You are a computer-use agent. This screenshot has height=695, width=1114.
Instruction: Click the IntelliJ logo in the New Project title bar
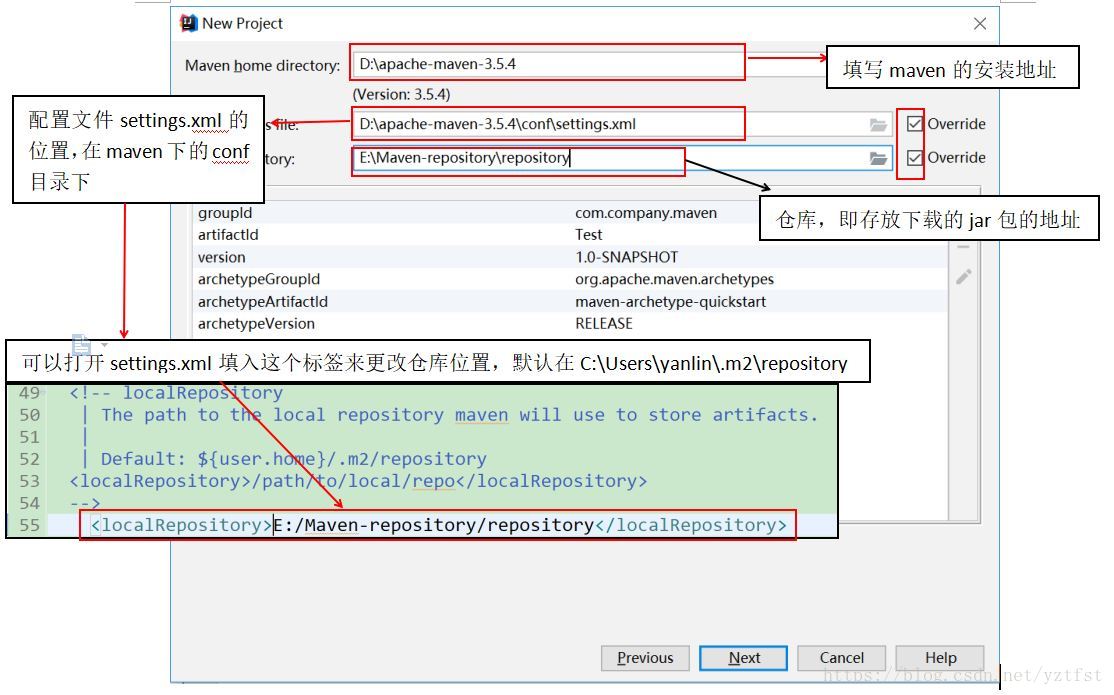click(x=188, y=23)
